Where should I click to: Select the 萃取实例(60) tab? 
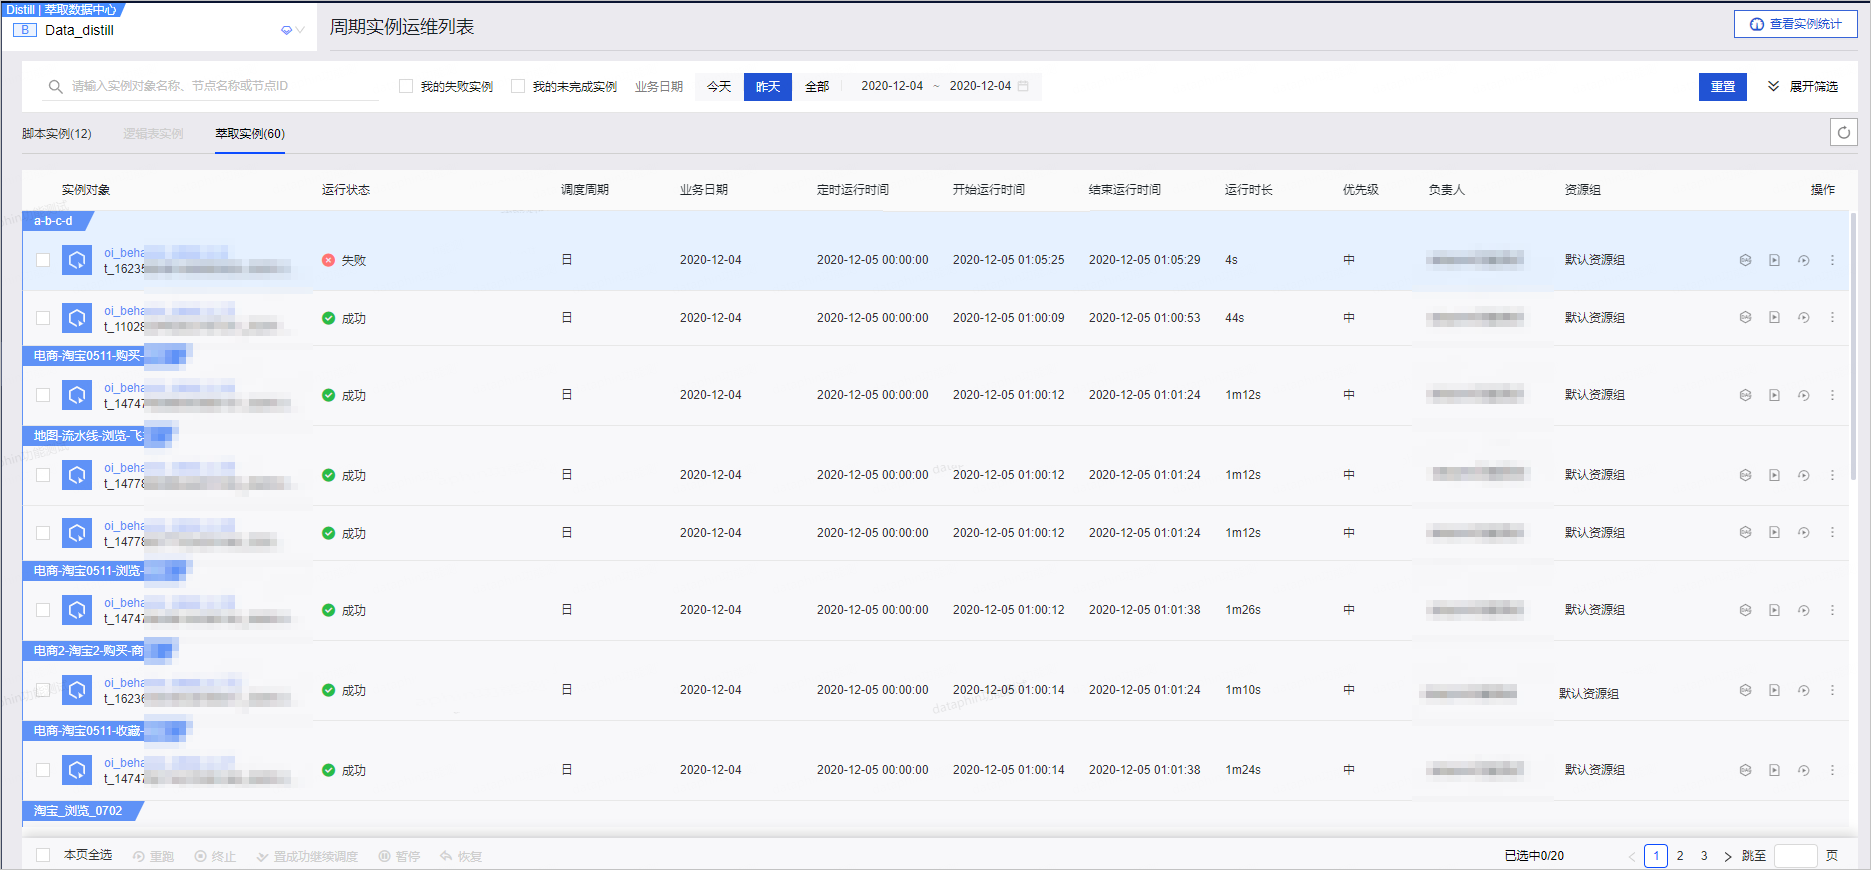(250, 134)
